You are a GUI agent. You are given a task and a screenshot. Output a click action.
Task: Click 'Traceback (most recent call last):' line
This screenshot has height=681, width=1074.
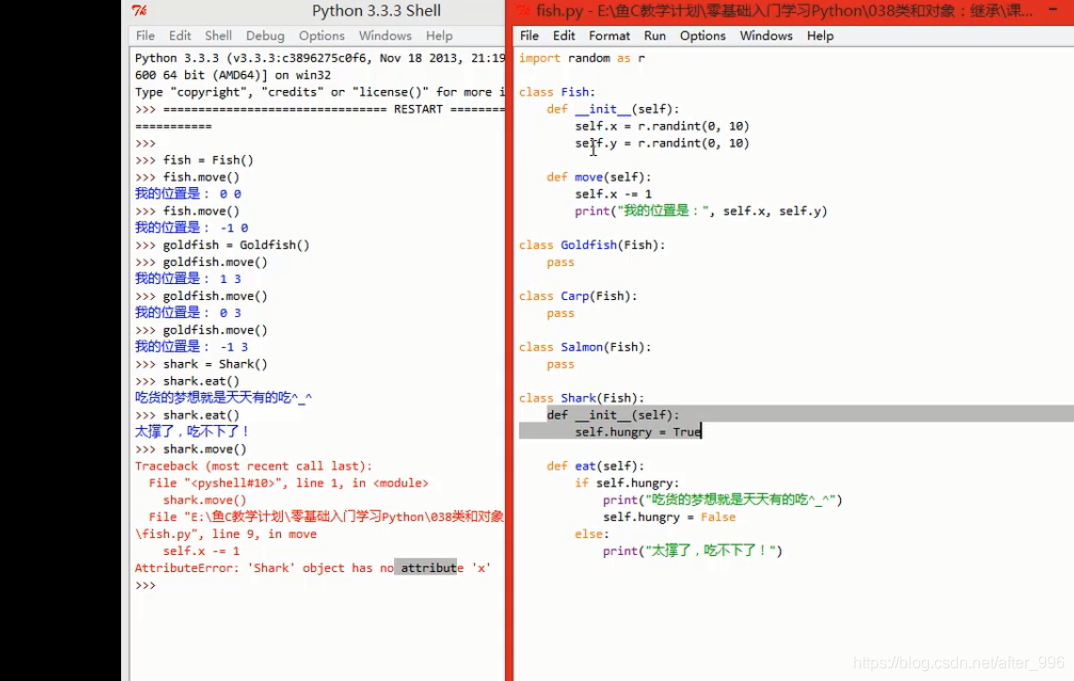pos(253,466)
